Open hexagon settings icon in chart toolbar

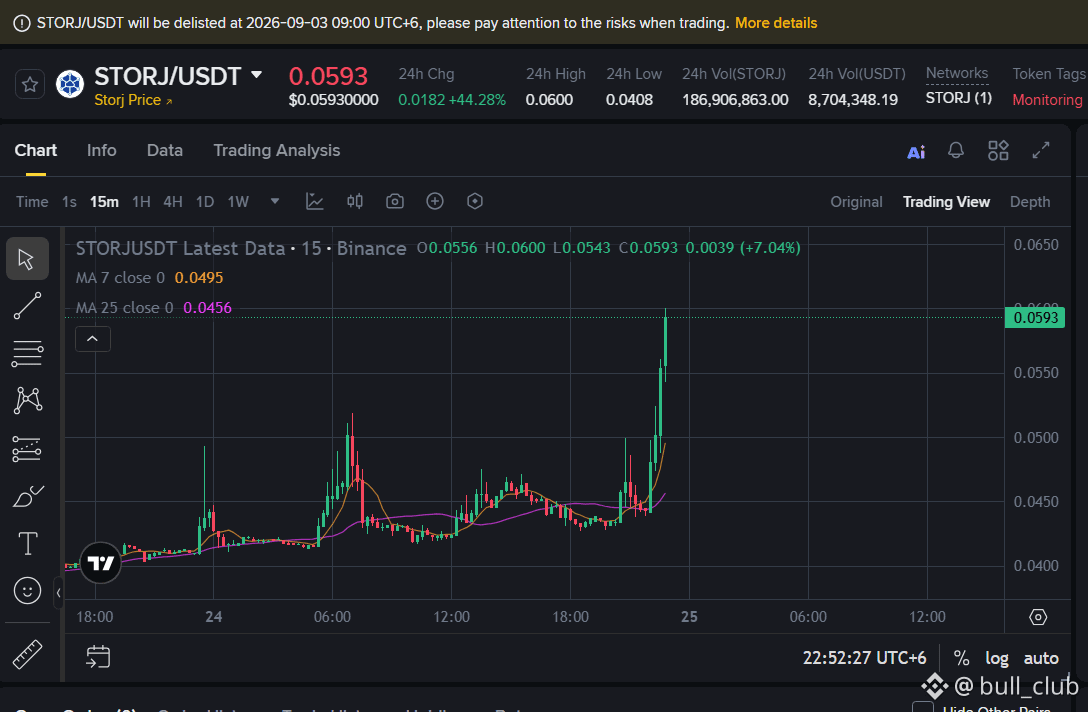475,201
